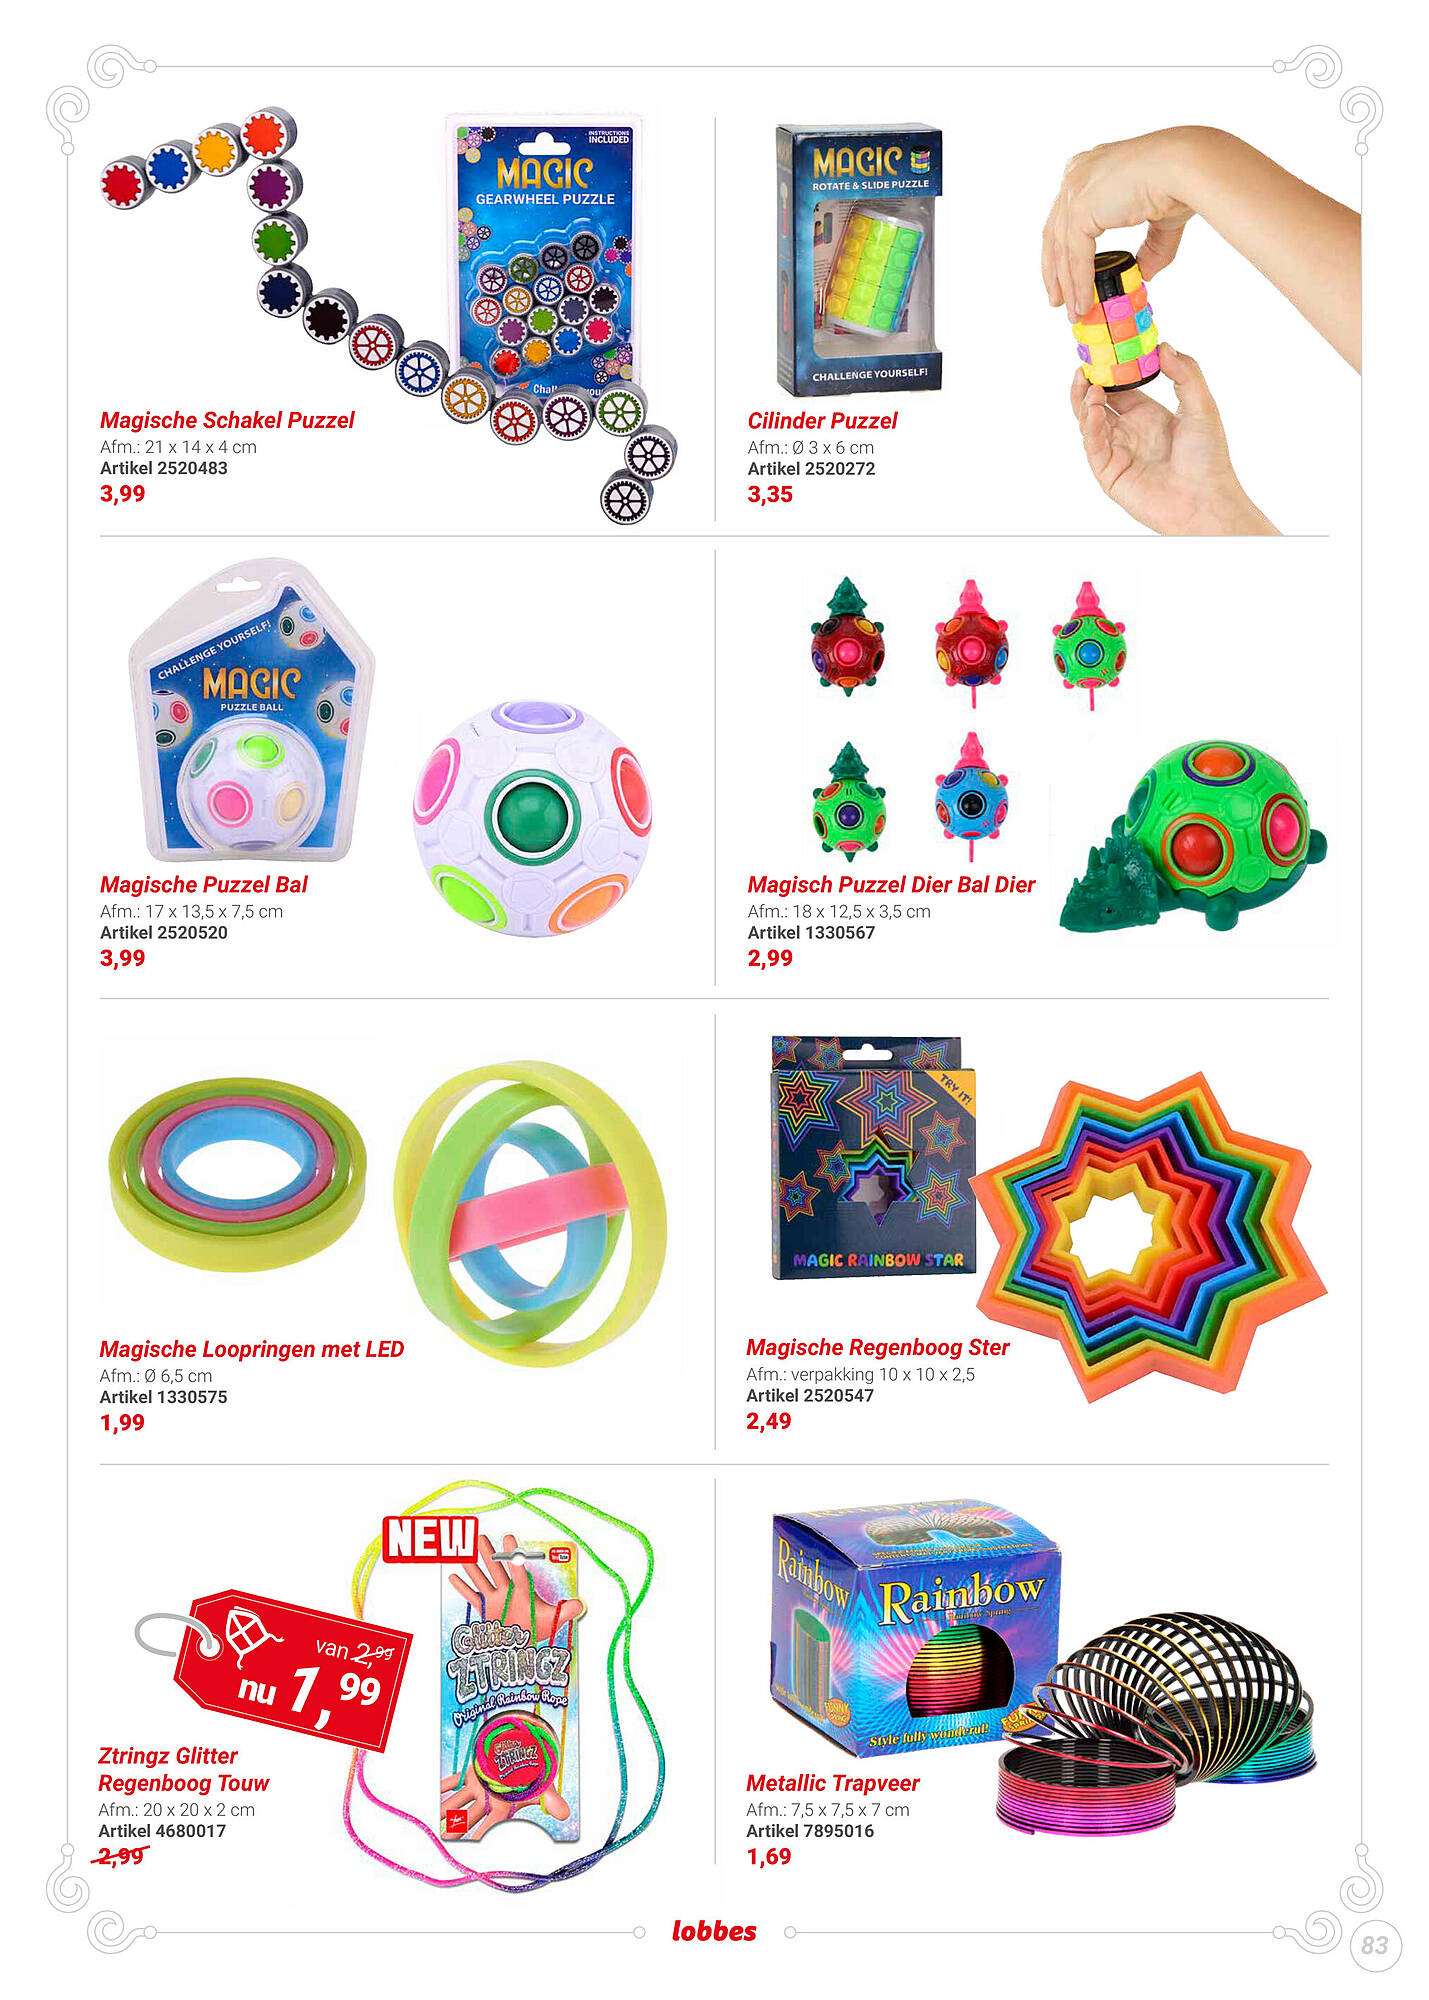Open Magische Loopringen met LED title
Viewport: 1429px width, 2000px height.
252,1349
